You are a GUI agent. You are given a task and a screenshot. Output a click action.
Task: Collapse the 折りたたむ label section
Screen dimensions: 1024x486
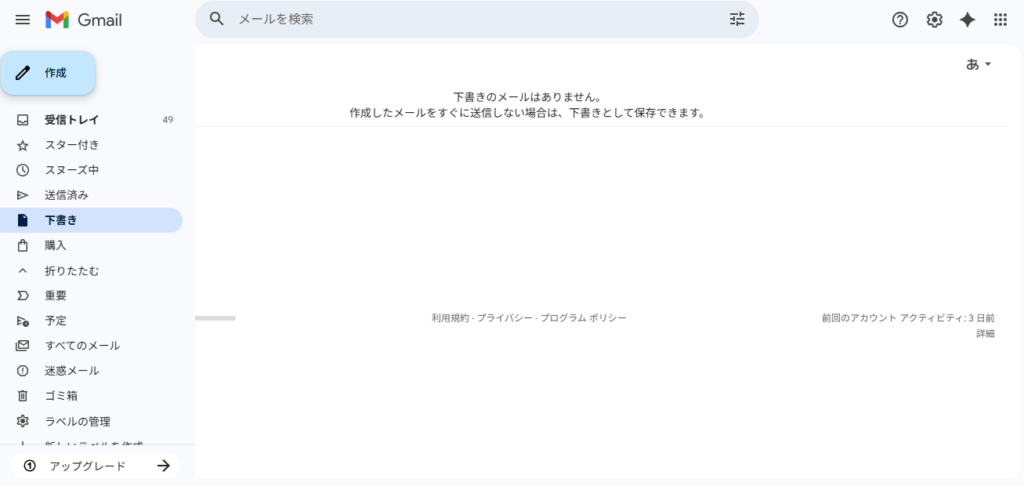click(71, 271)
